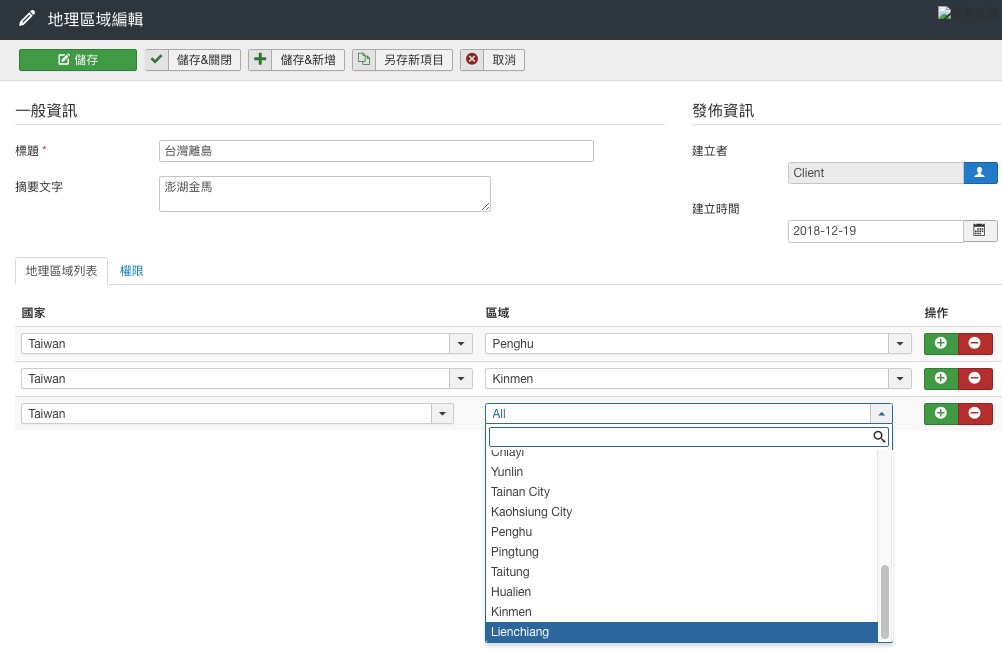
Task: Click the 儲存&關閉 button
Action: pyautogui.click(x=193, y=60)
